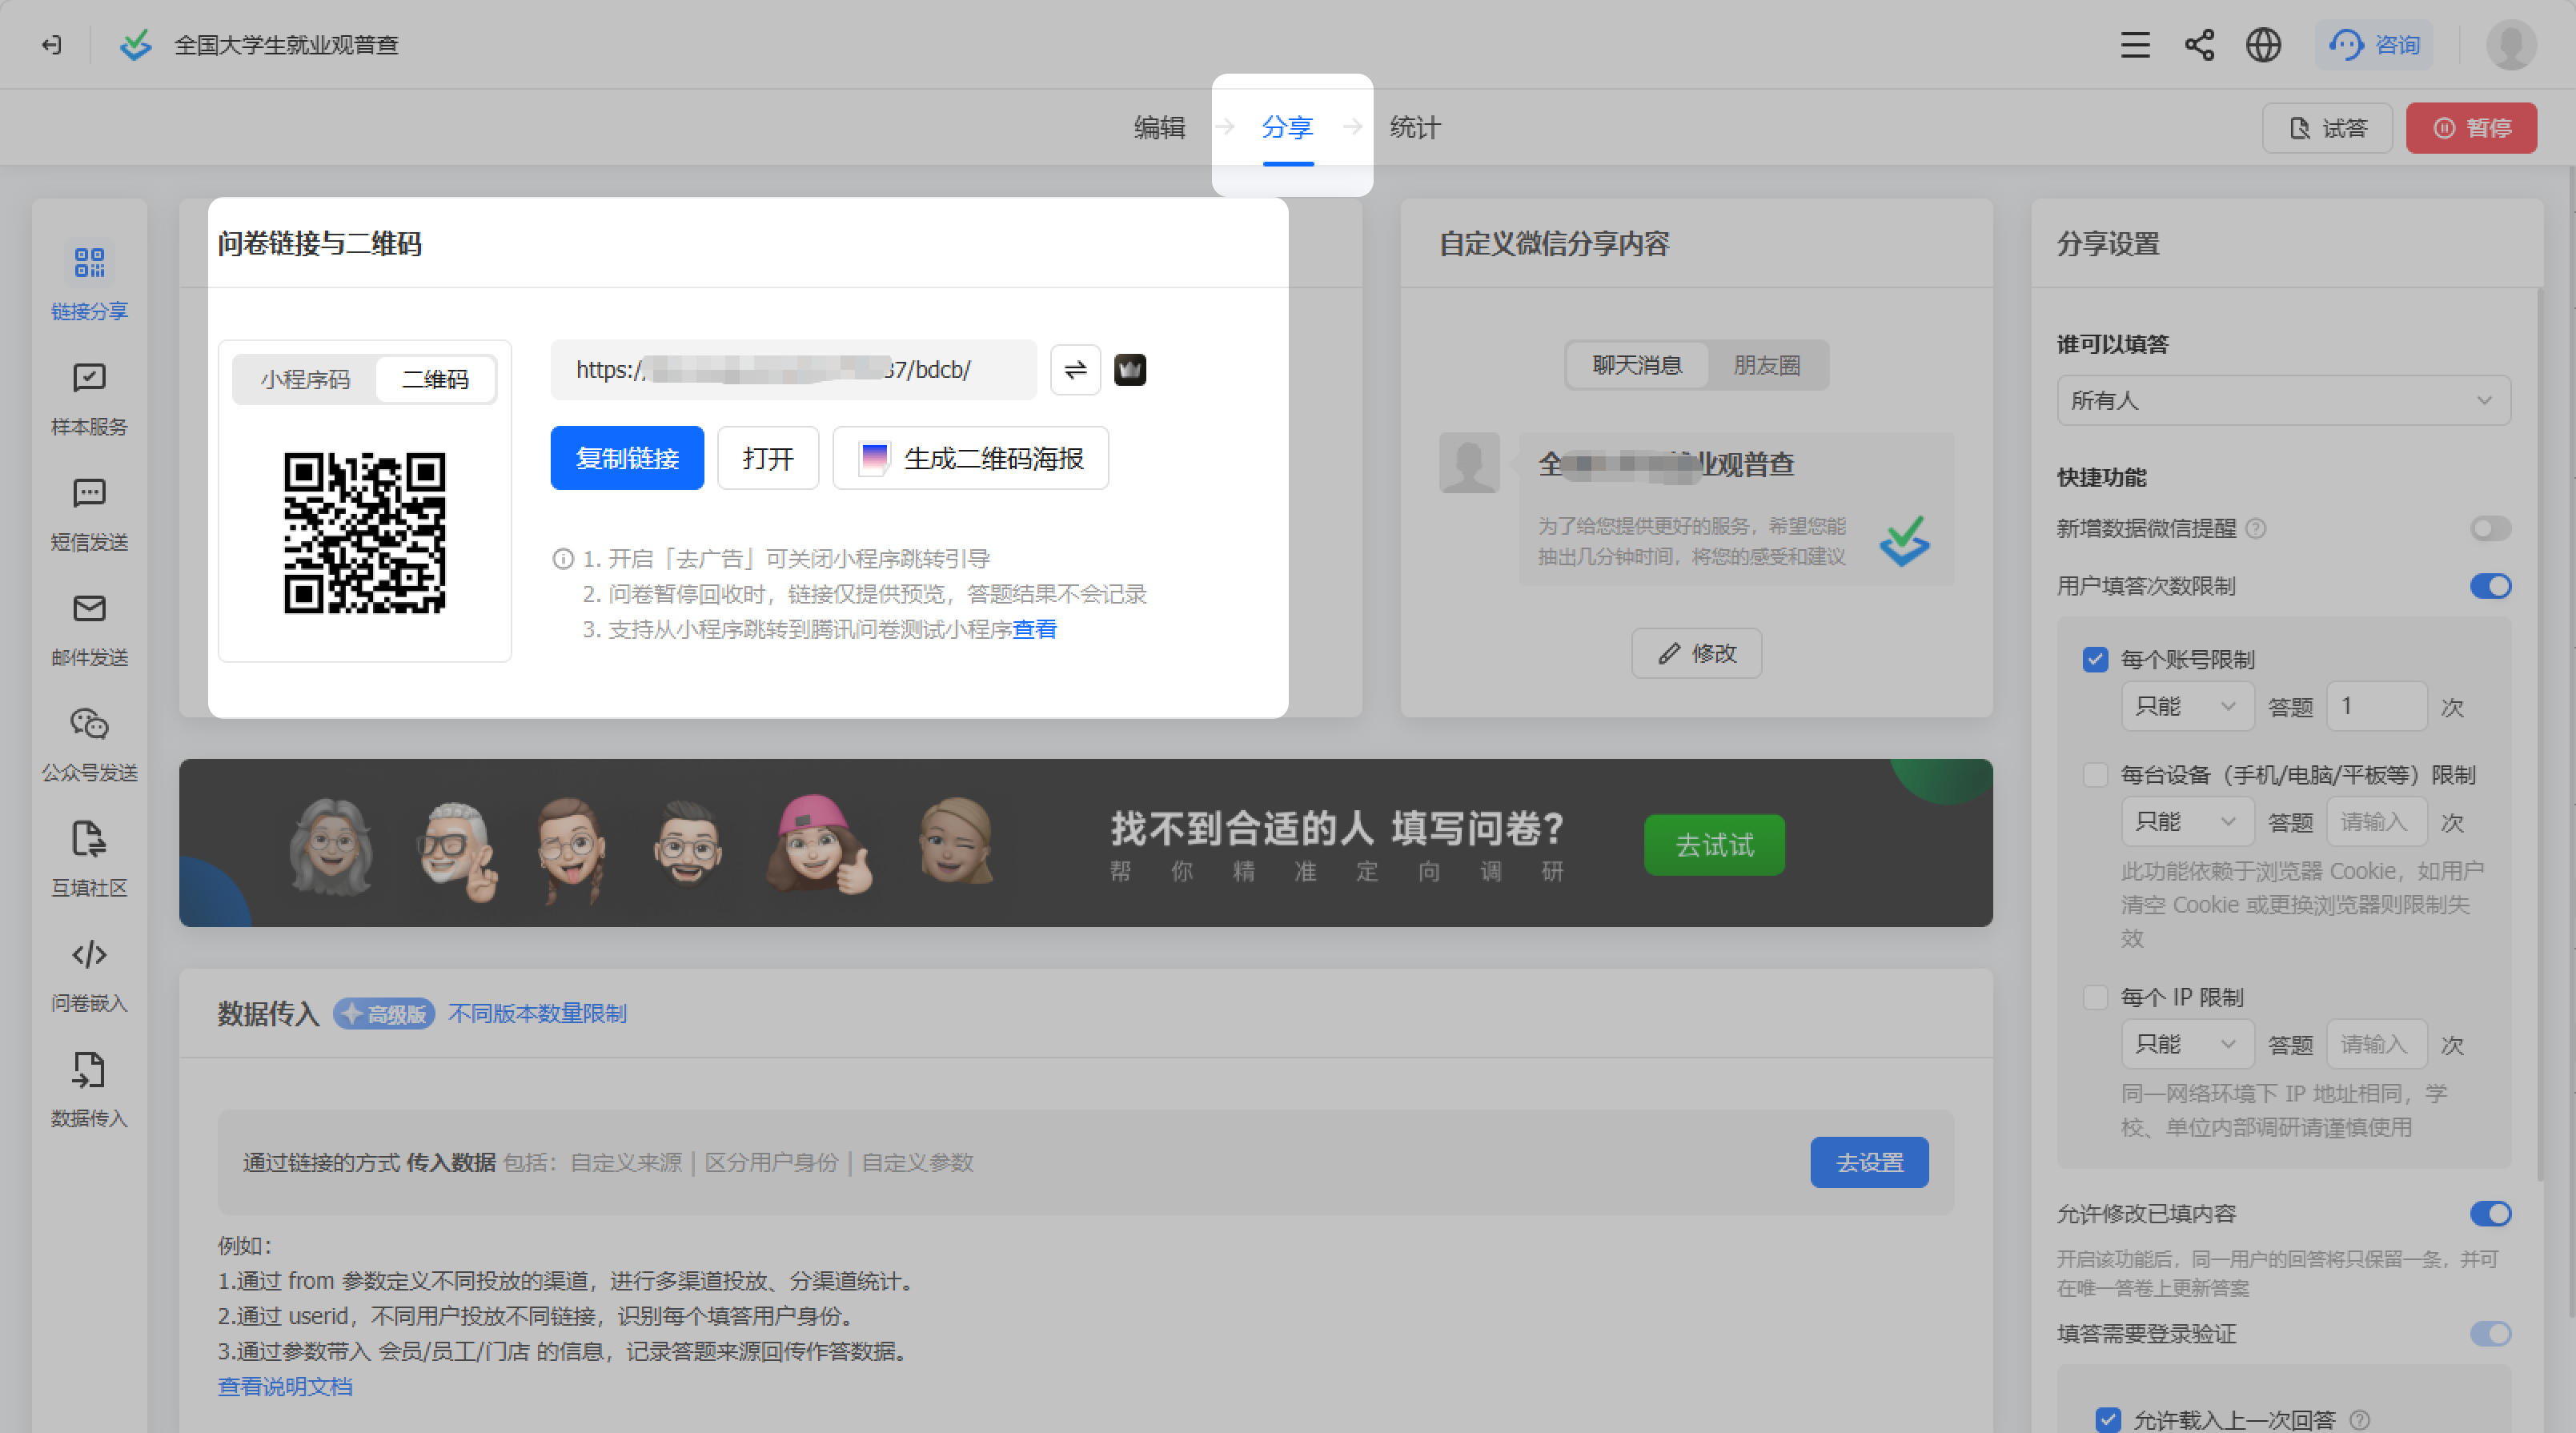Toggle 允许修改已填内容 switch
Viewport: 2576px width, 1433px height.
pos(2490,1214)
